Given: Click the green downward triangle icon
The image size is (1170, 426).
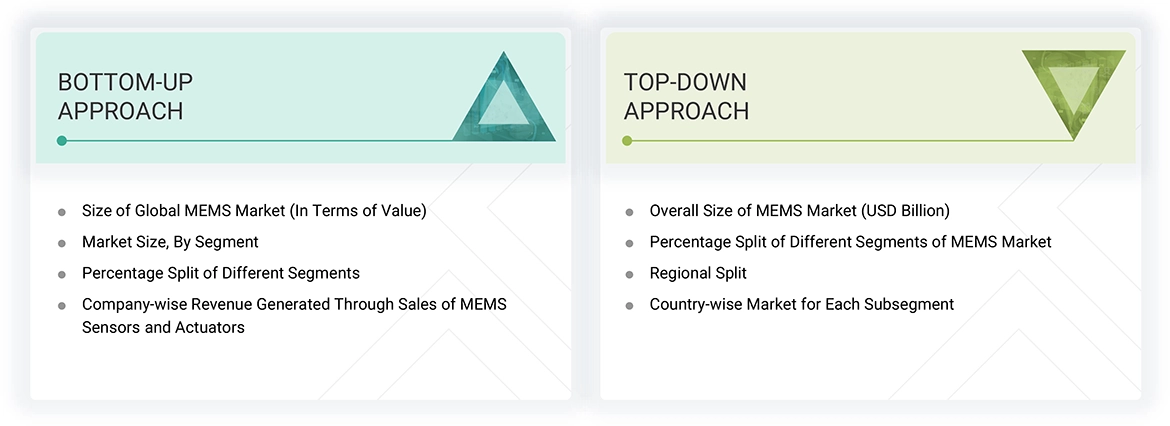Looking at the screenshot, I should click(x=1074, y=91).
